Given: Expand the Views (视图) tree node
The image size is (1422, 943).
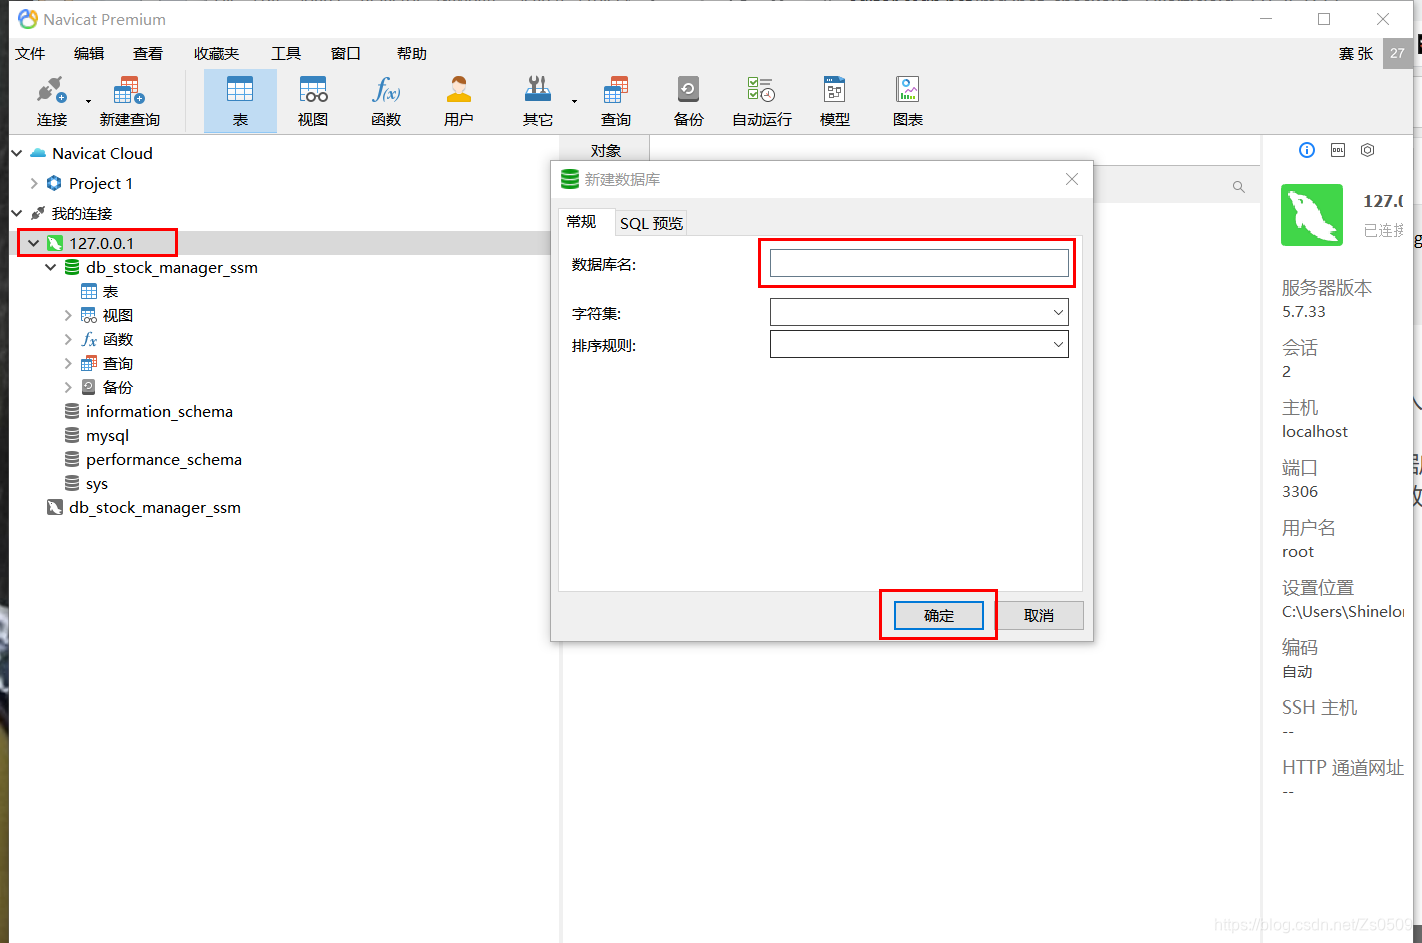Looking at the screenshot, I should tap(68, 315).
